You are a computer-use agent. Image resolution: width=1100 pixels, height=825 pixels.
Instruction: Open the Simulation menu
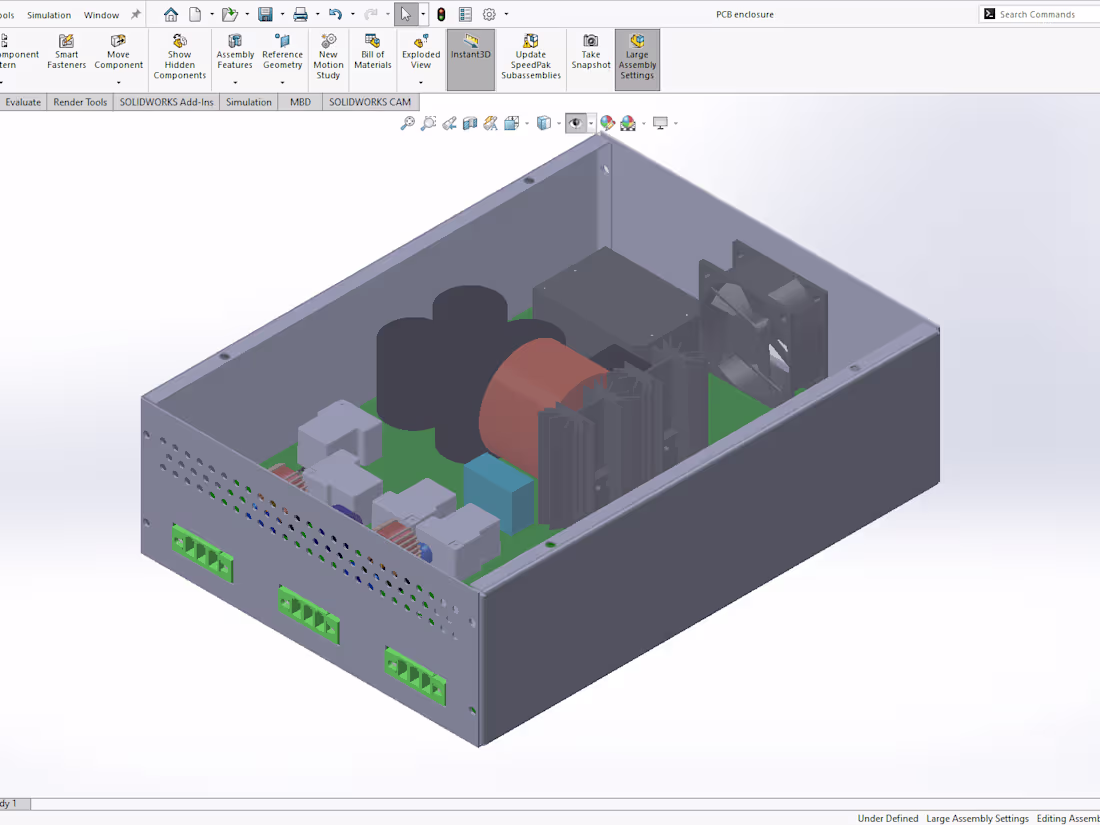pyautogui.click(x=48, y=15)
